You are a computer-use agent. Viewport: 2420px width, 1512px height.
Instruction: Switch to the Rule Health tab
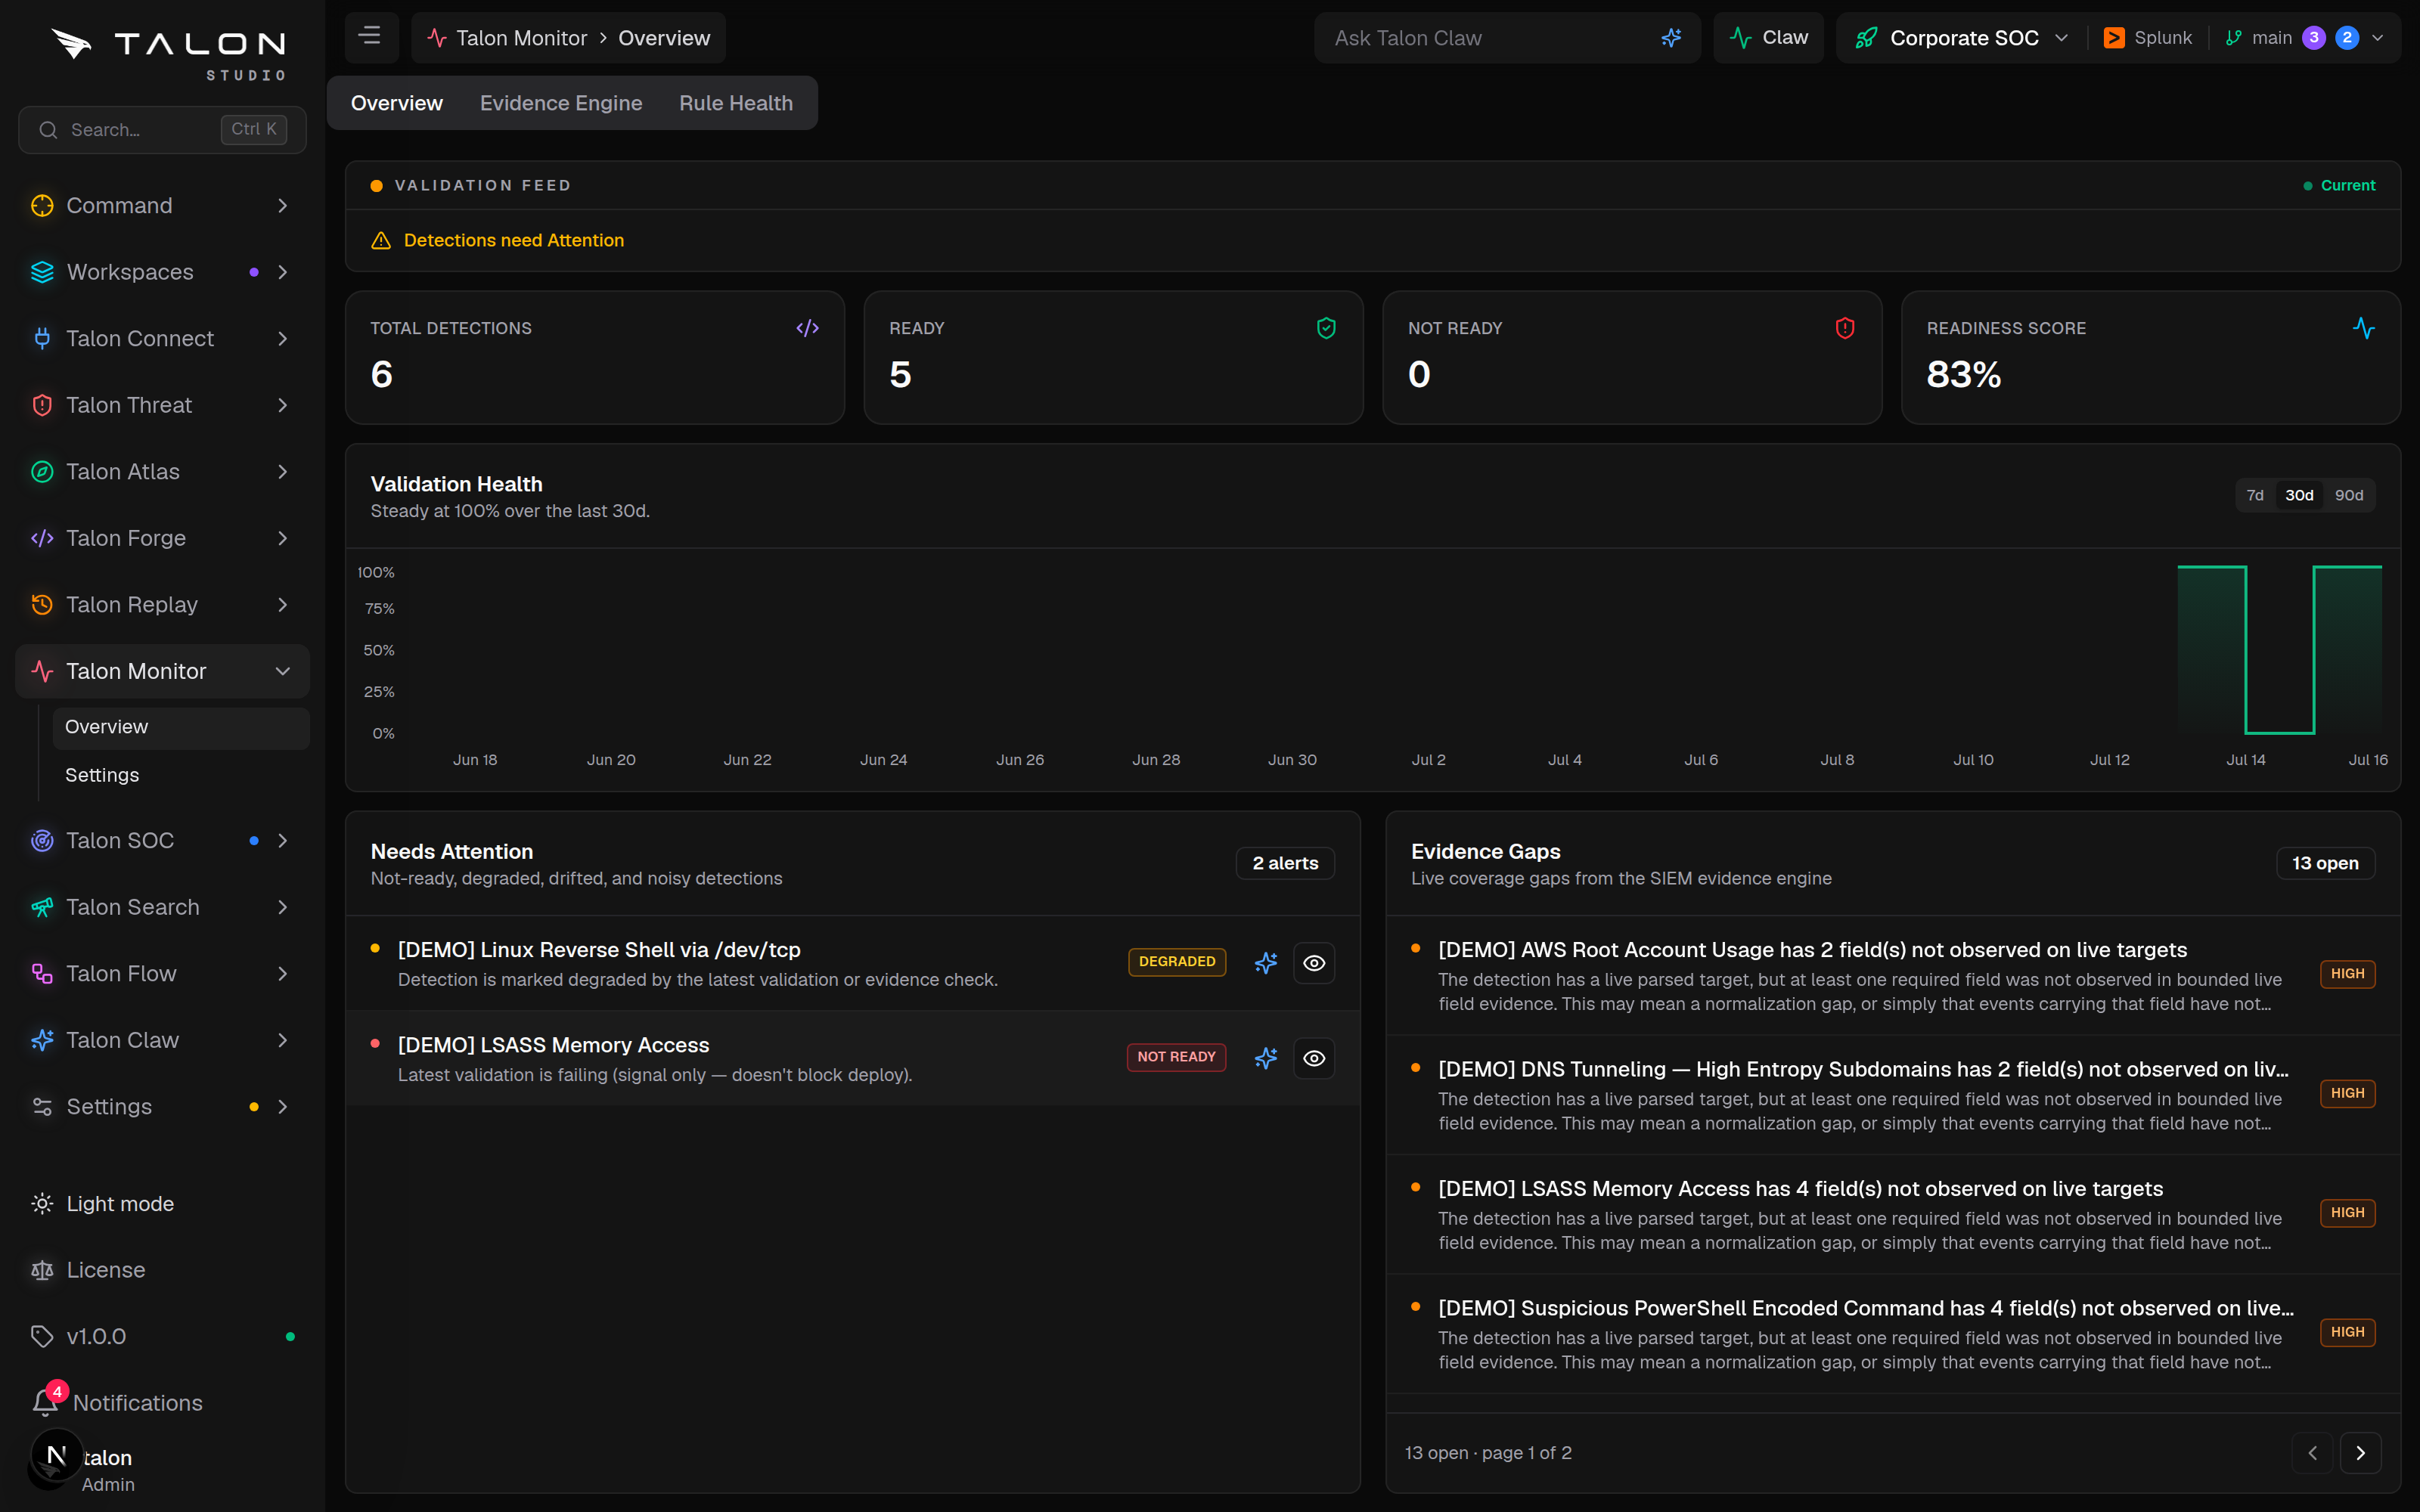coord(736,103)
